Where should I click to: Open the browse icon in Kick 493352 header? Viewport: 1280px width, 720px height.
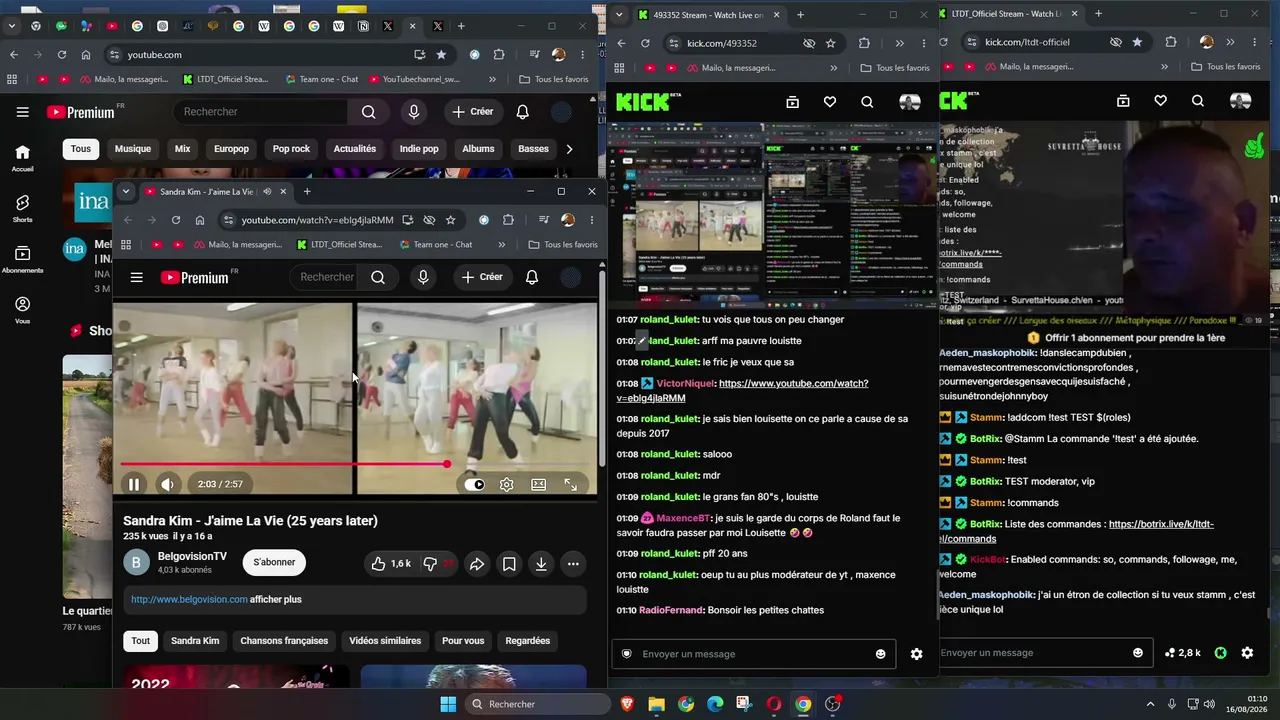tap(792, 102)
